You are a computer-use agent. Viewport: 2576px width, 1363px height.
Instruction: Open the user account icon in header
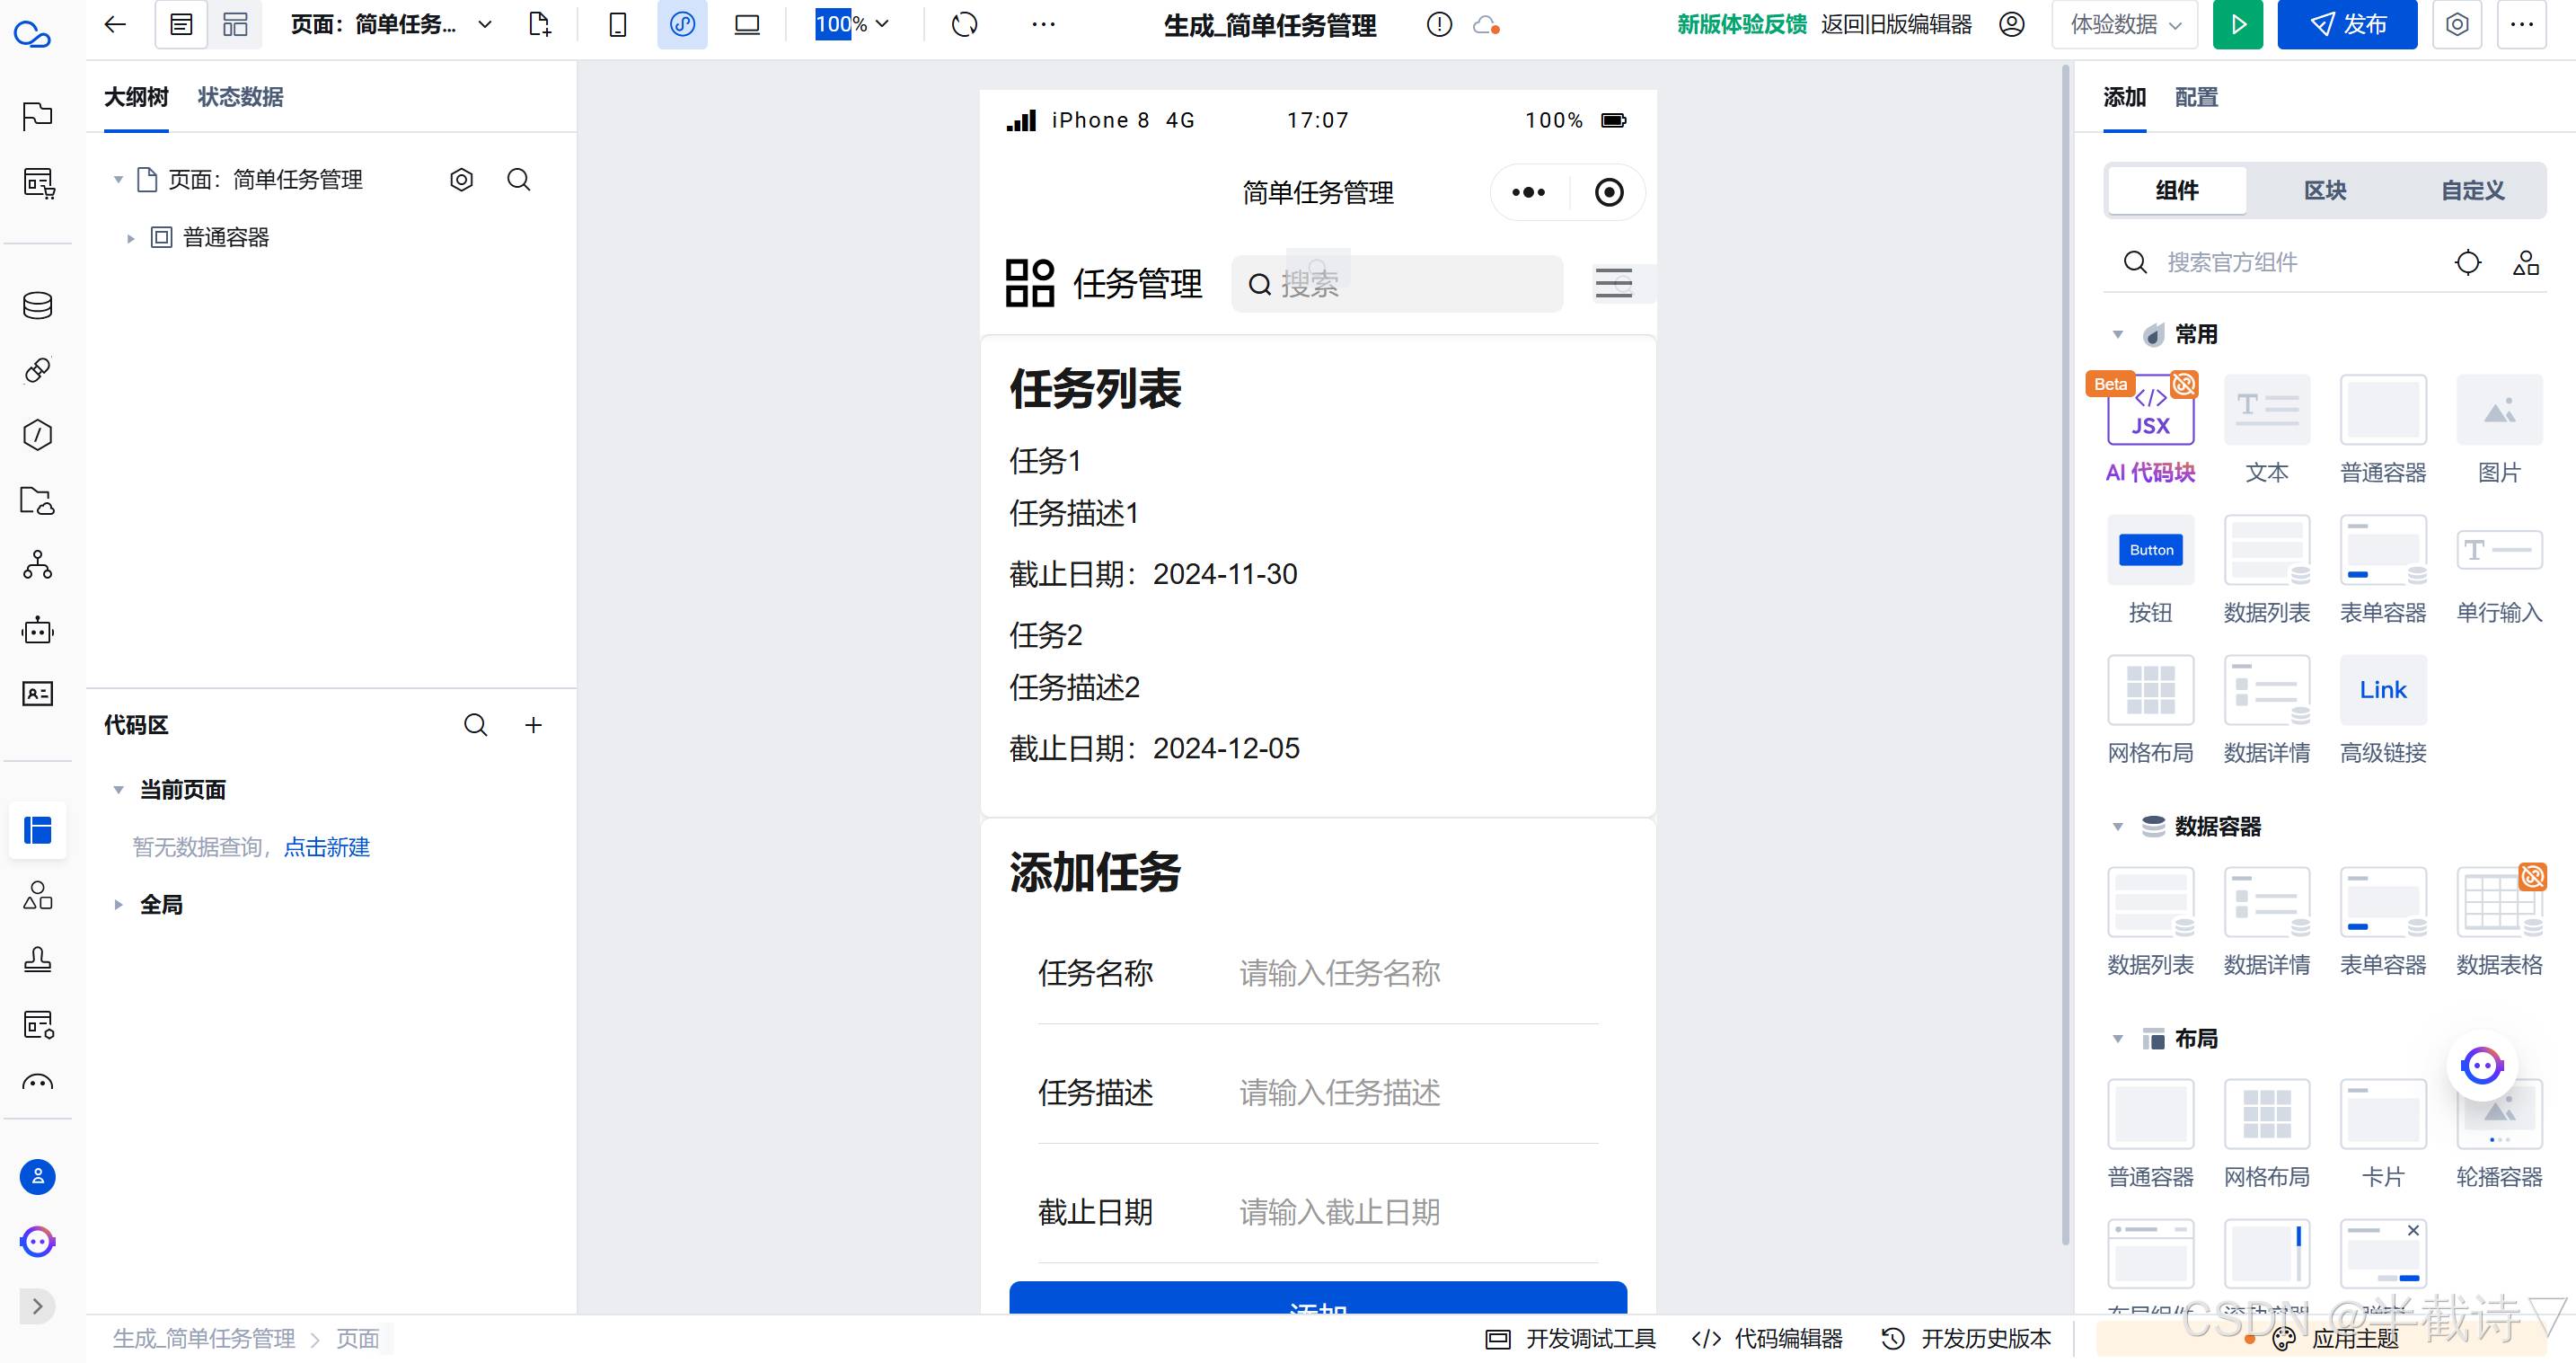[2012, 25]
